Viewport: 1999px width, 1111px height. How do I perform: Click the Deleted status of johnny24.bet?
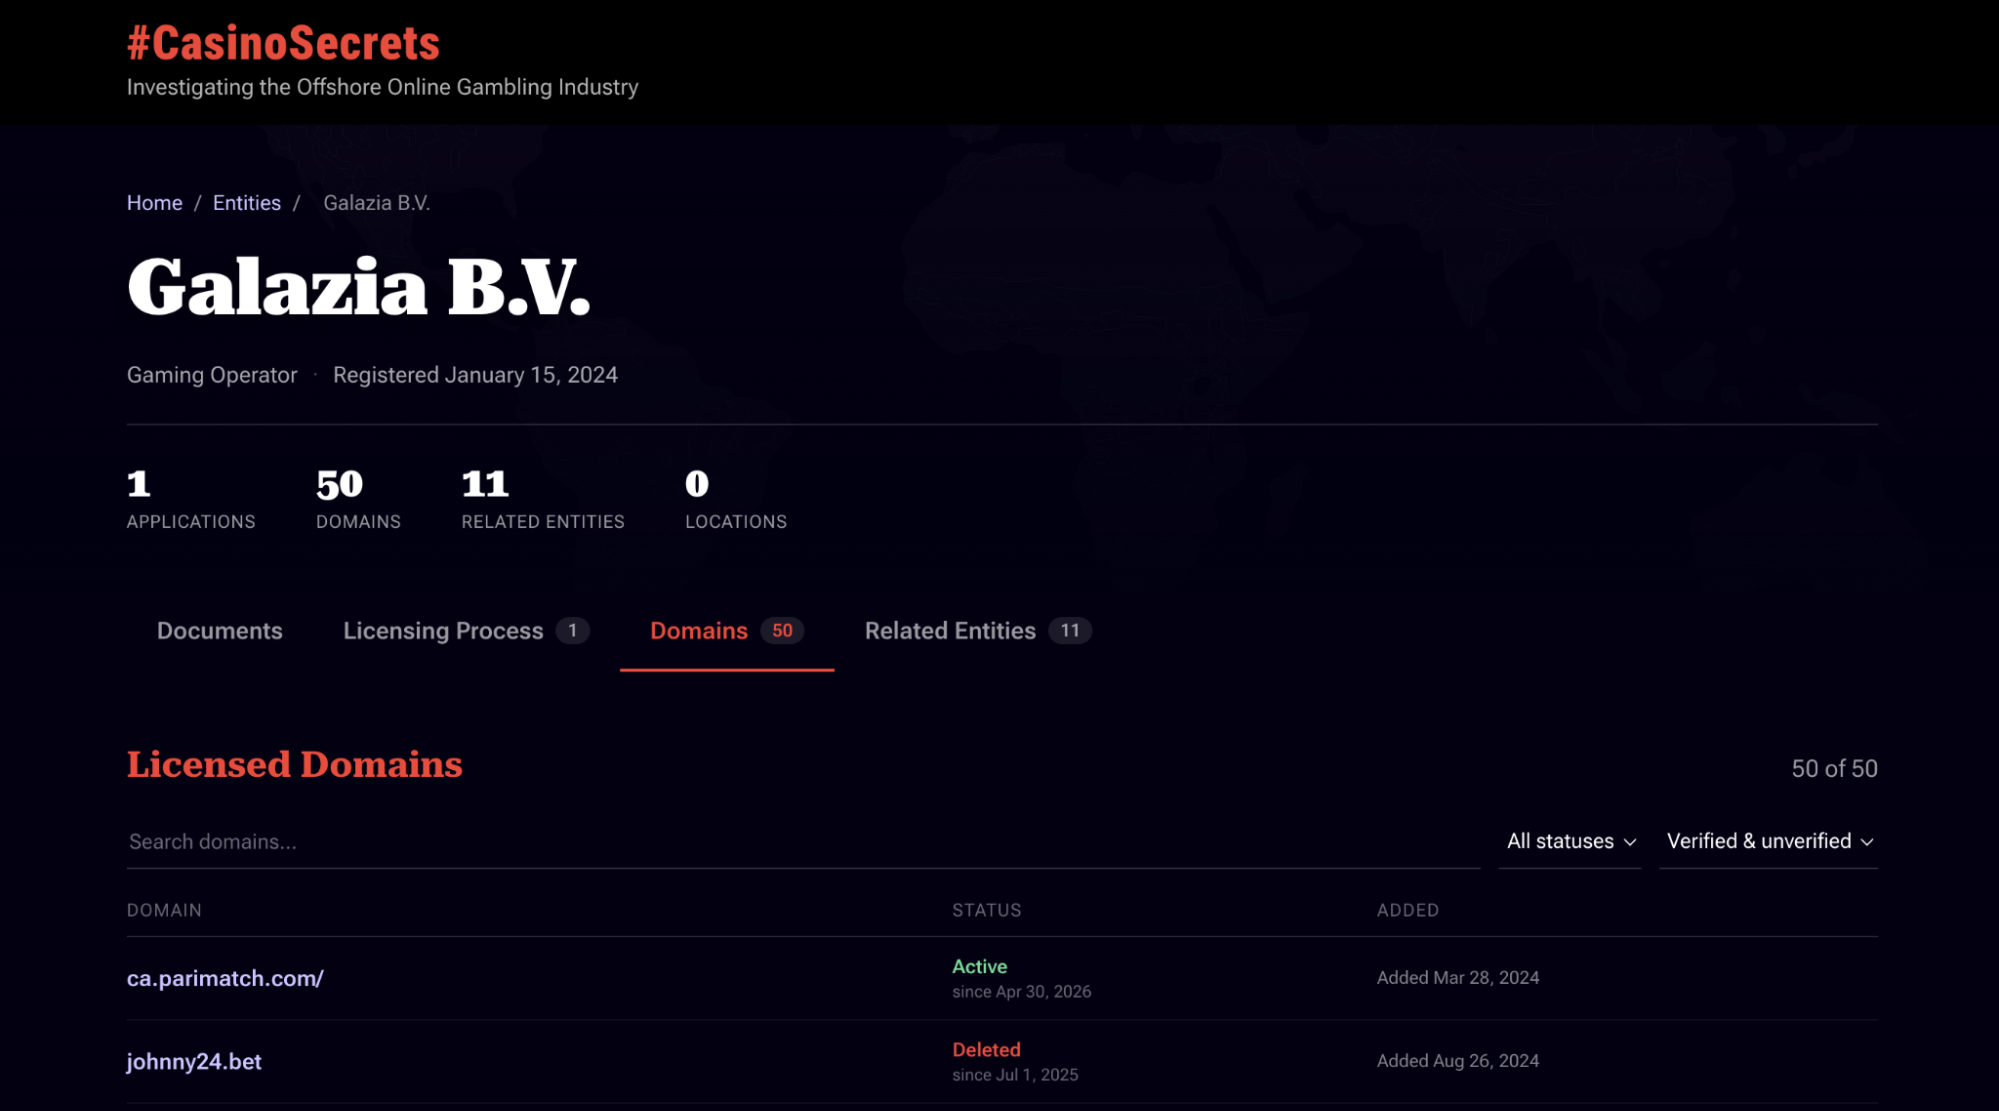pos(986,1050)
